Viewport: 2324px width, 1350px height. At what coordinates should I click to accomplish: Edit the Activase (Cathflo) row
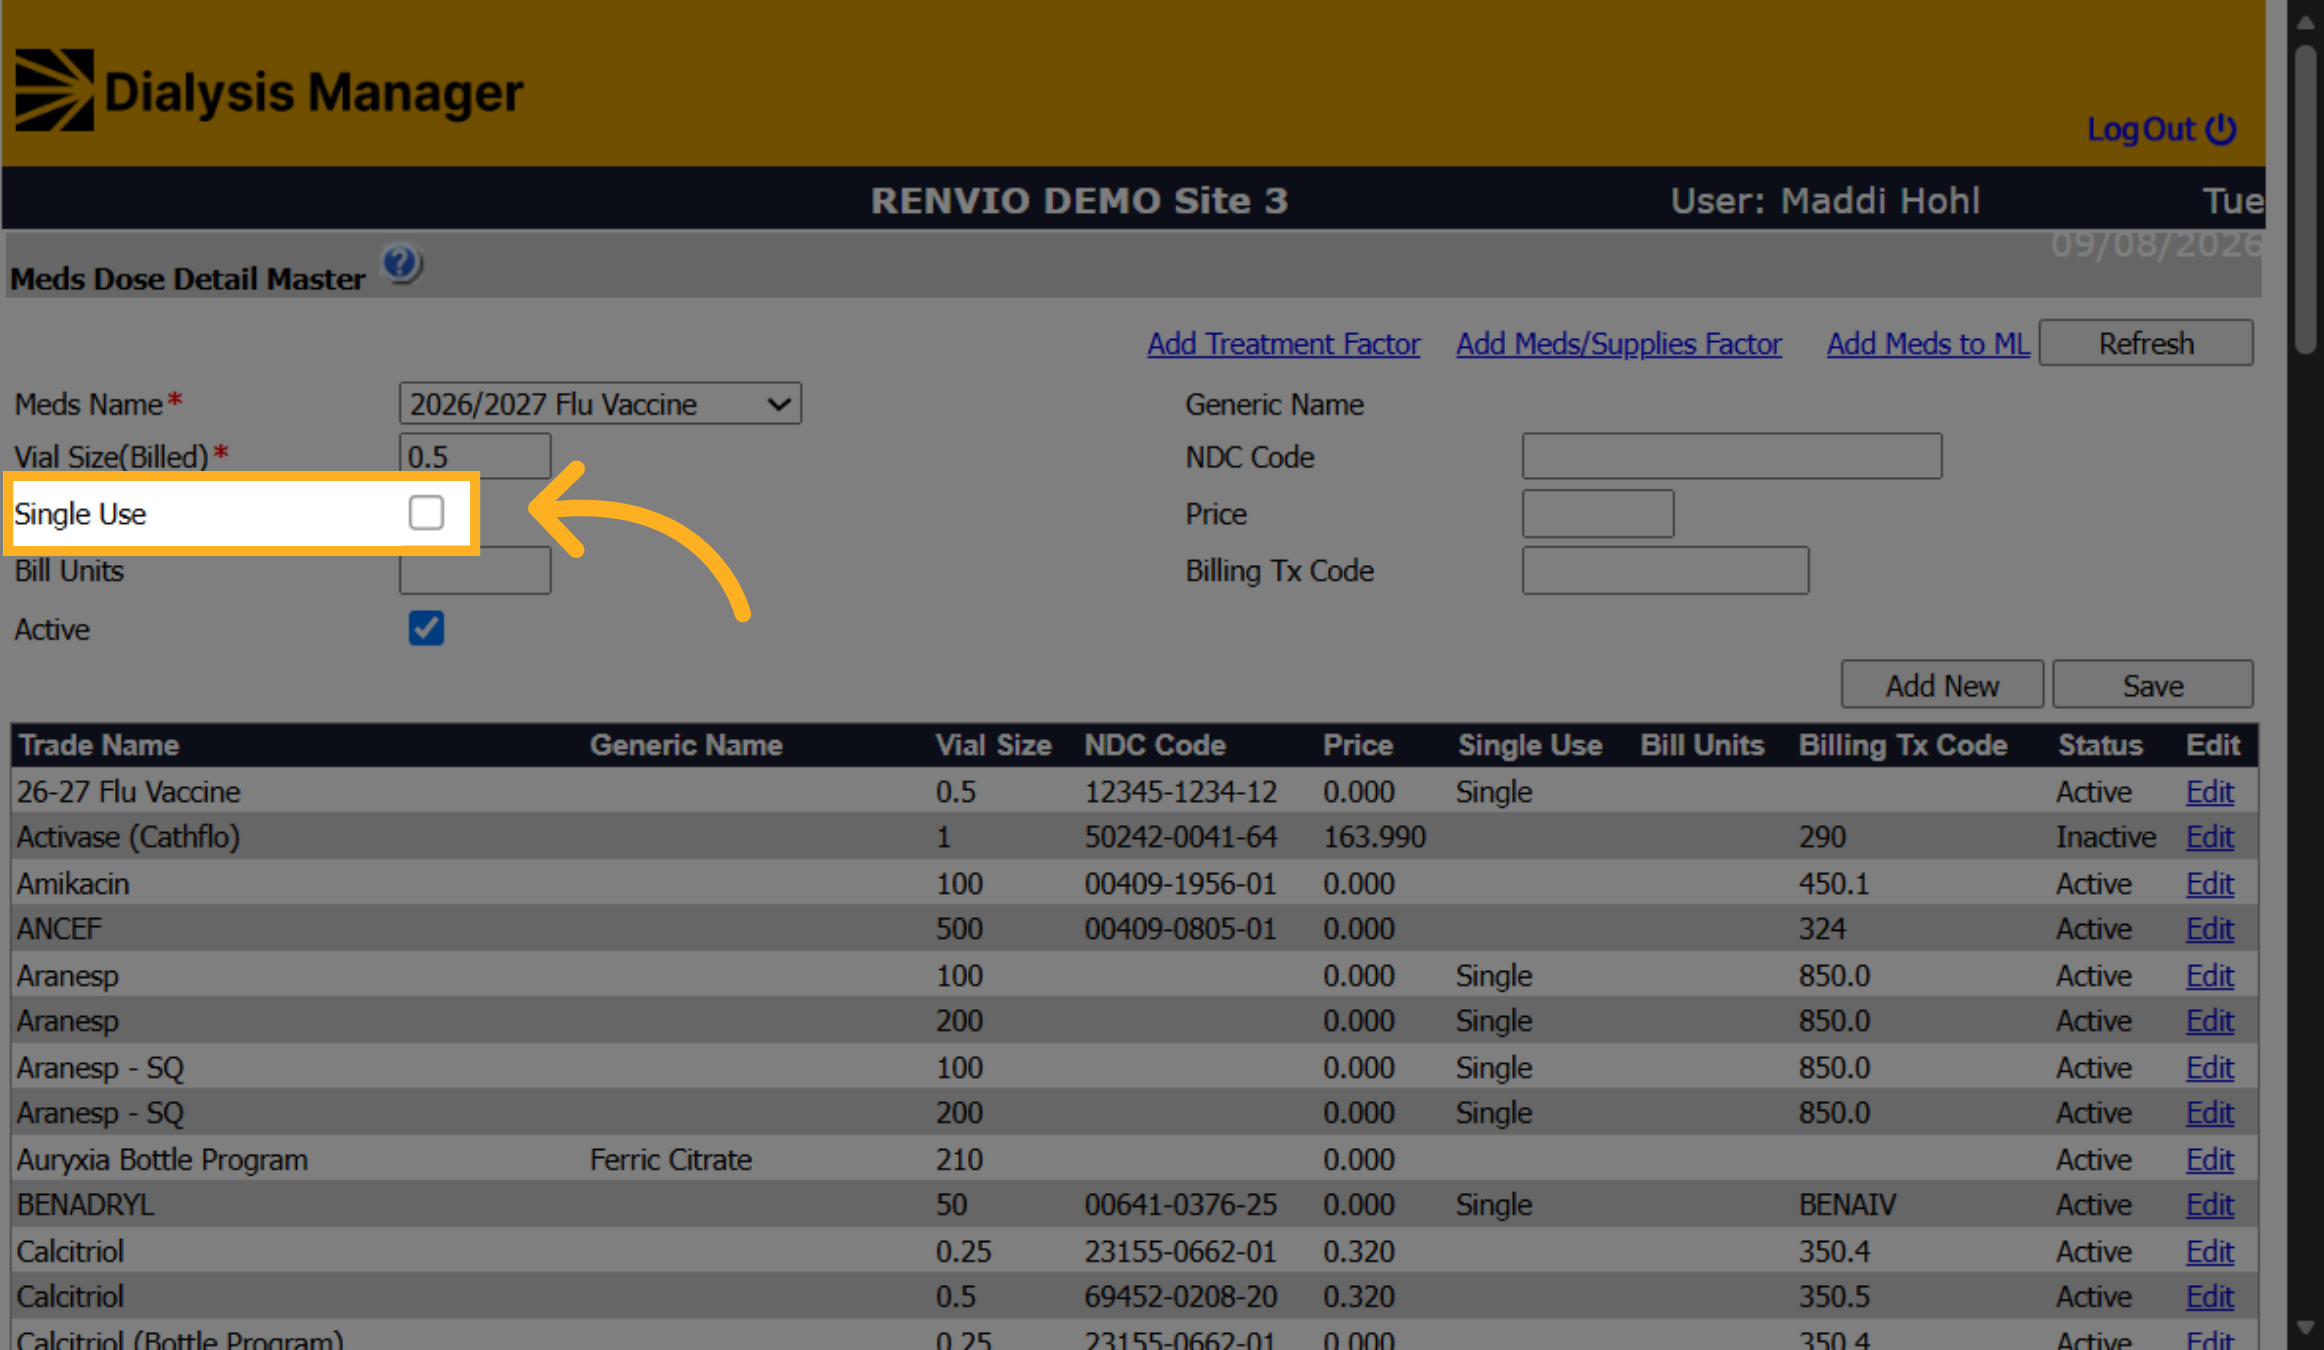(x=2209, y=837)
